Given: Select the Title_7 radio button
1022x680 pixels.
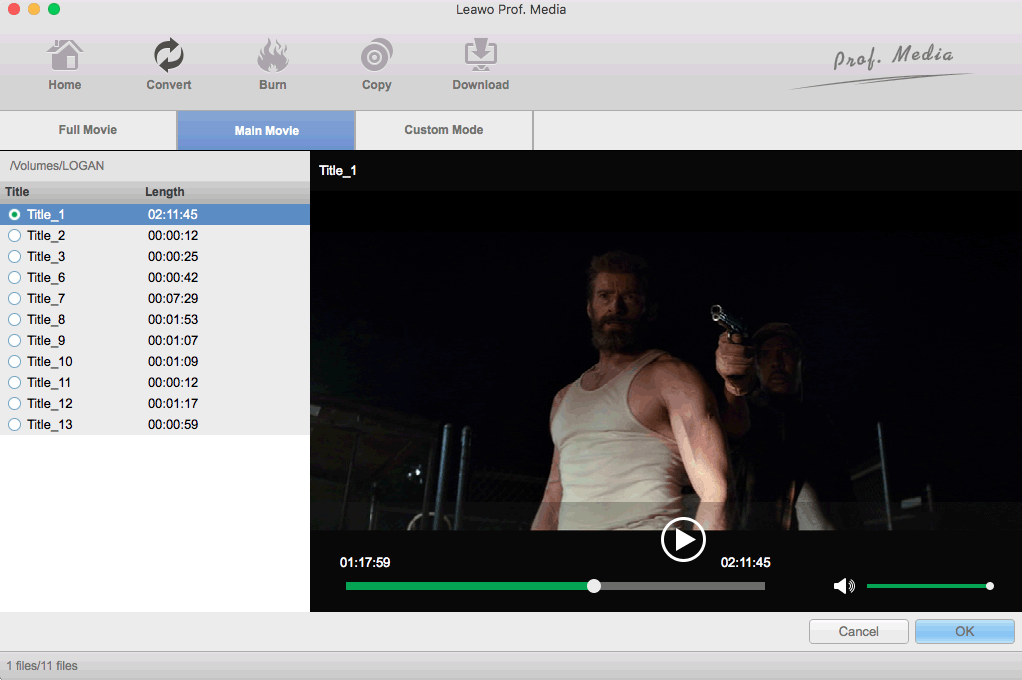Looking at the screenshot, I should click(x=14, y=299).
